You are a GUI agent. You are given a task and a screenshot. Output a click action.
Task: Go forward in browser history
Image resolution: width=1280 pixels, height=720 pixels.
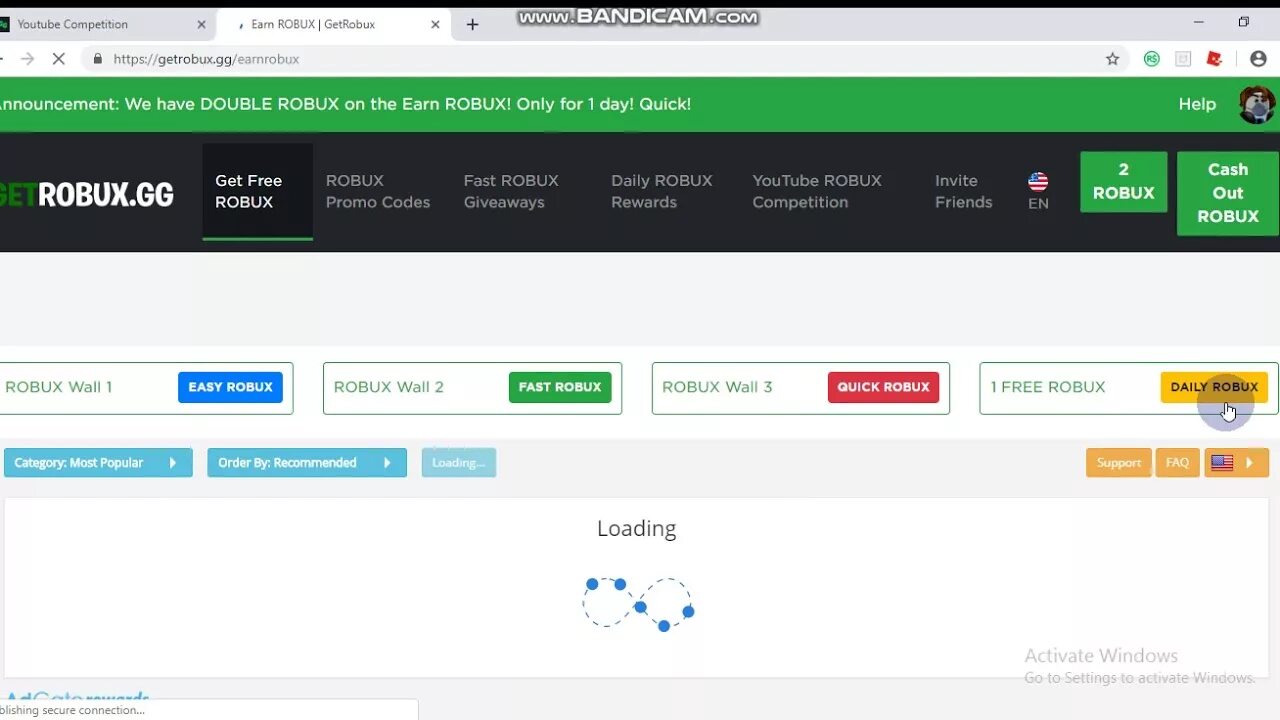pos(27,59)
